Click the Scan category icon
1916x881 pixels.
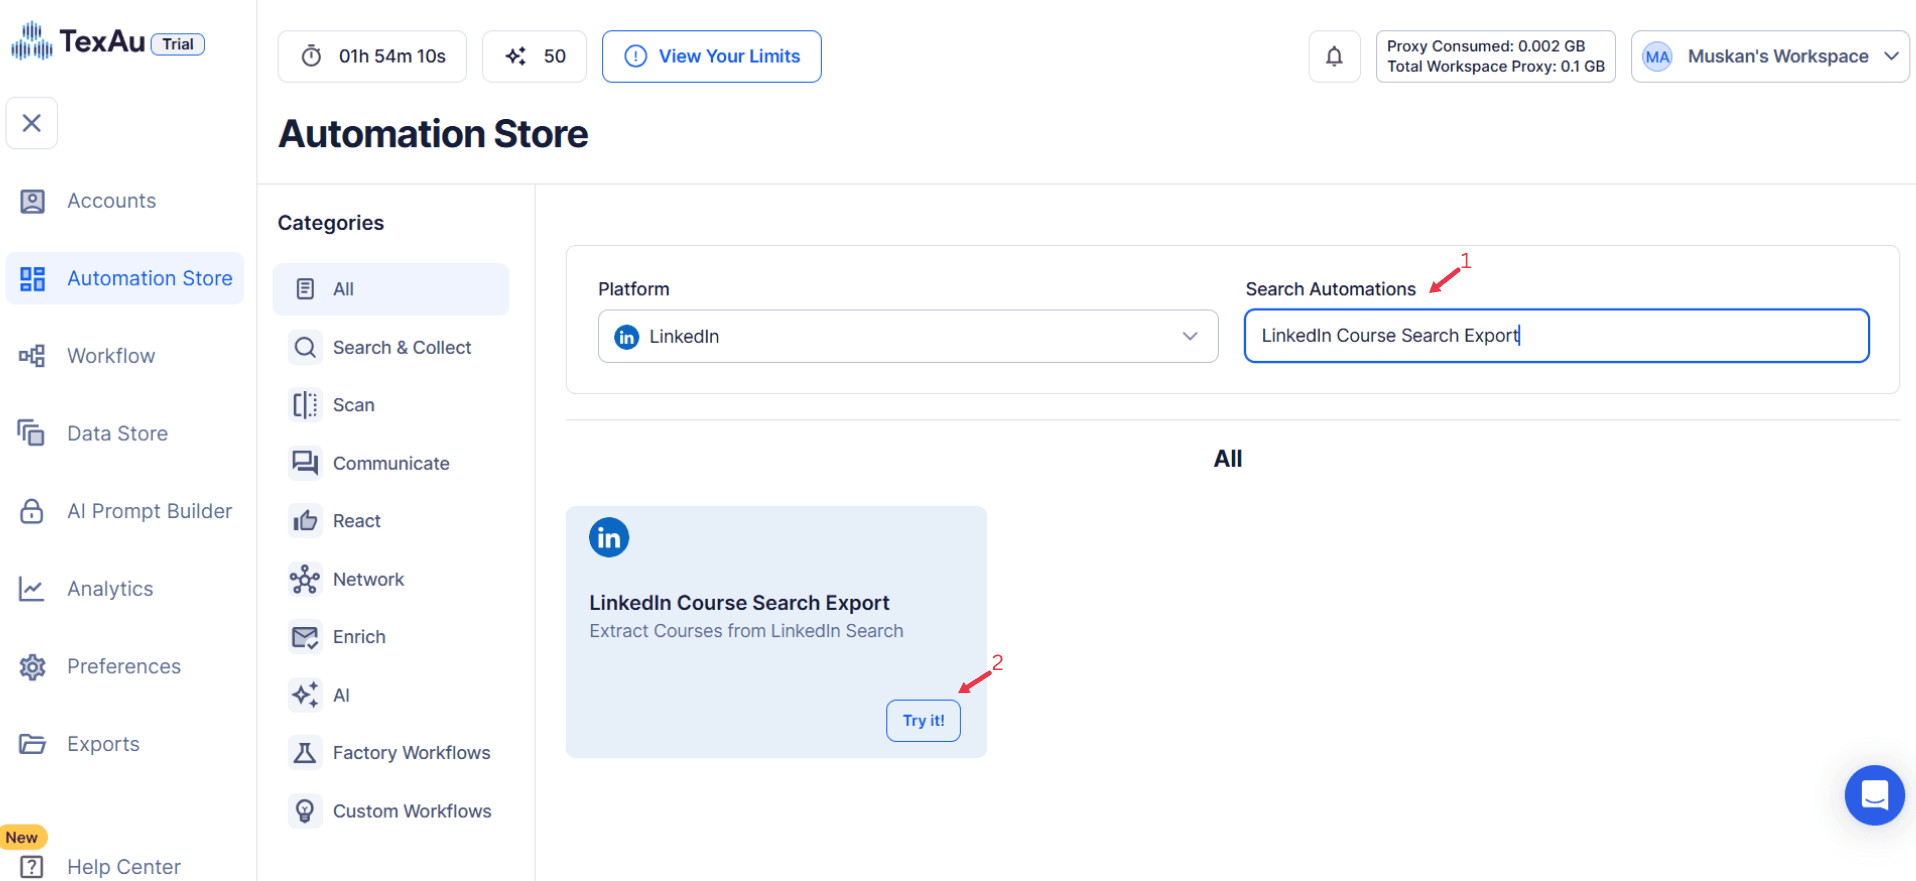pos(305,405)
